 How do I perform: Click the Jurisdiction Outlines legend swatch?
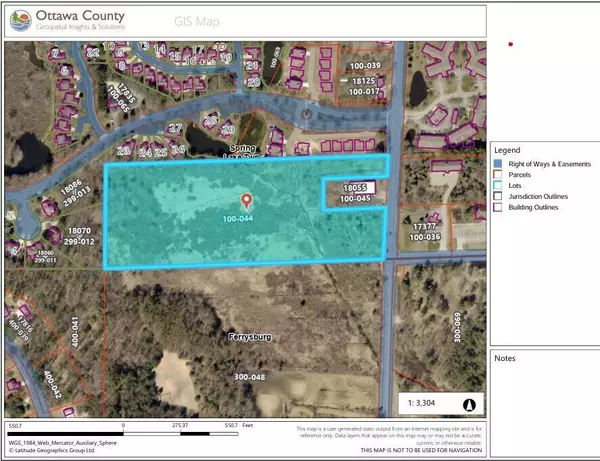[498, 196]
